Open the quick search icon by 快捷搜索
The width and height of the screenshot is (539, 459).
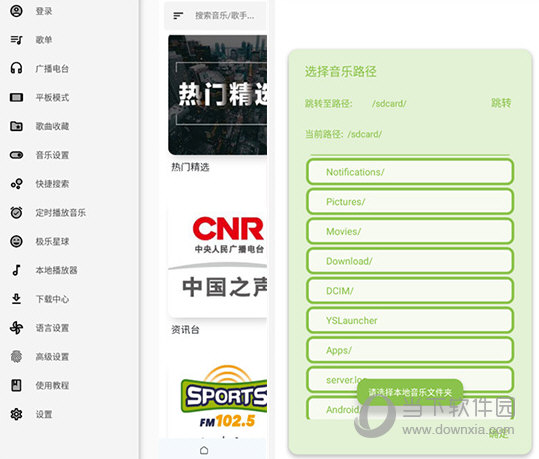point(16,184)
